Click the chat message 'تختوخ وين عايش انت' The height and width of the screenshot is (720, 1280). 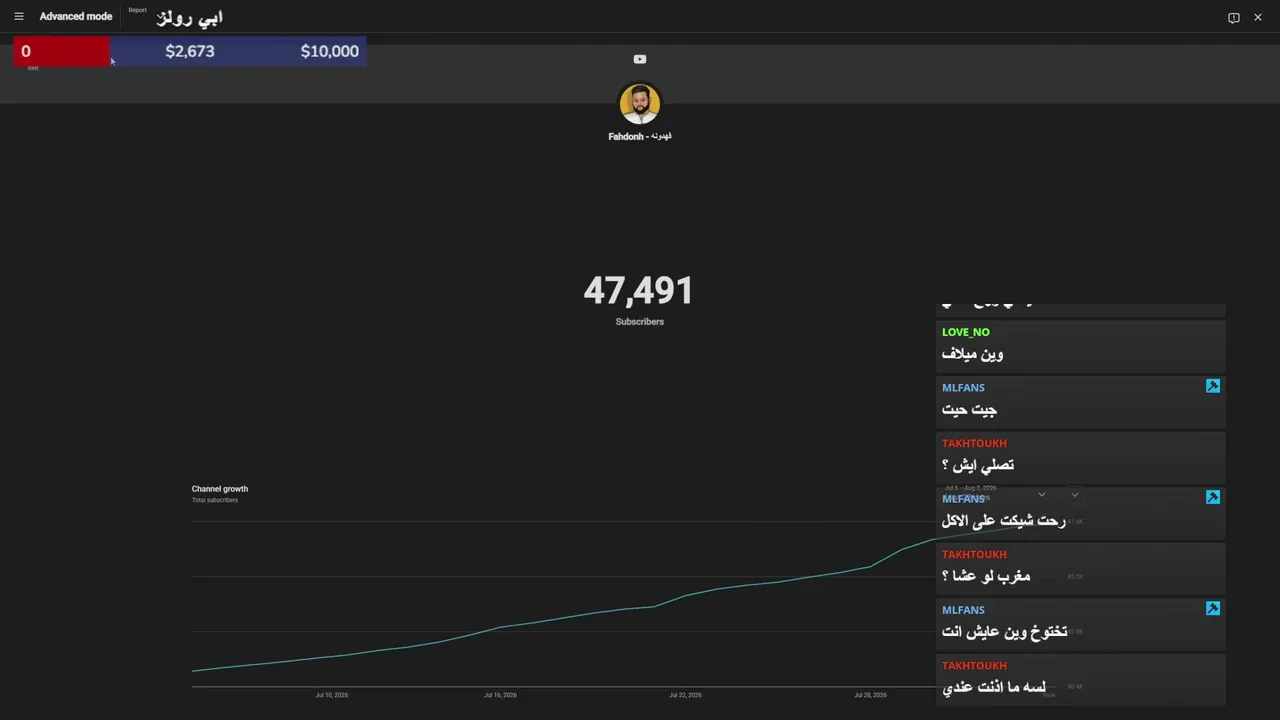[1005, 632]
